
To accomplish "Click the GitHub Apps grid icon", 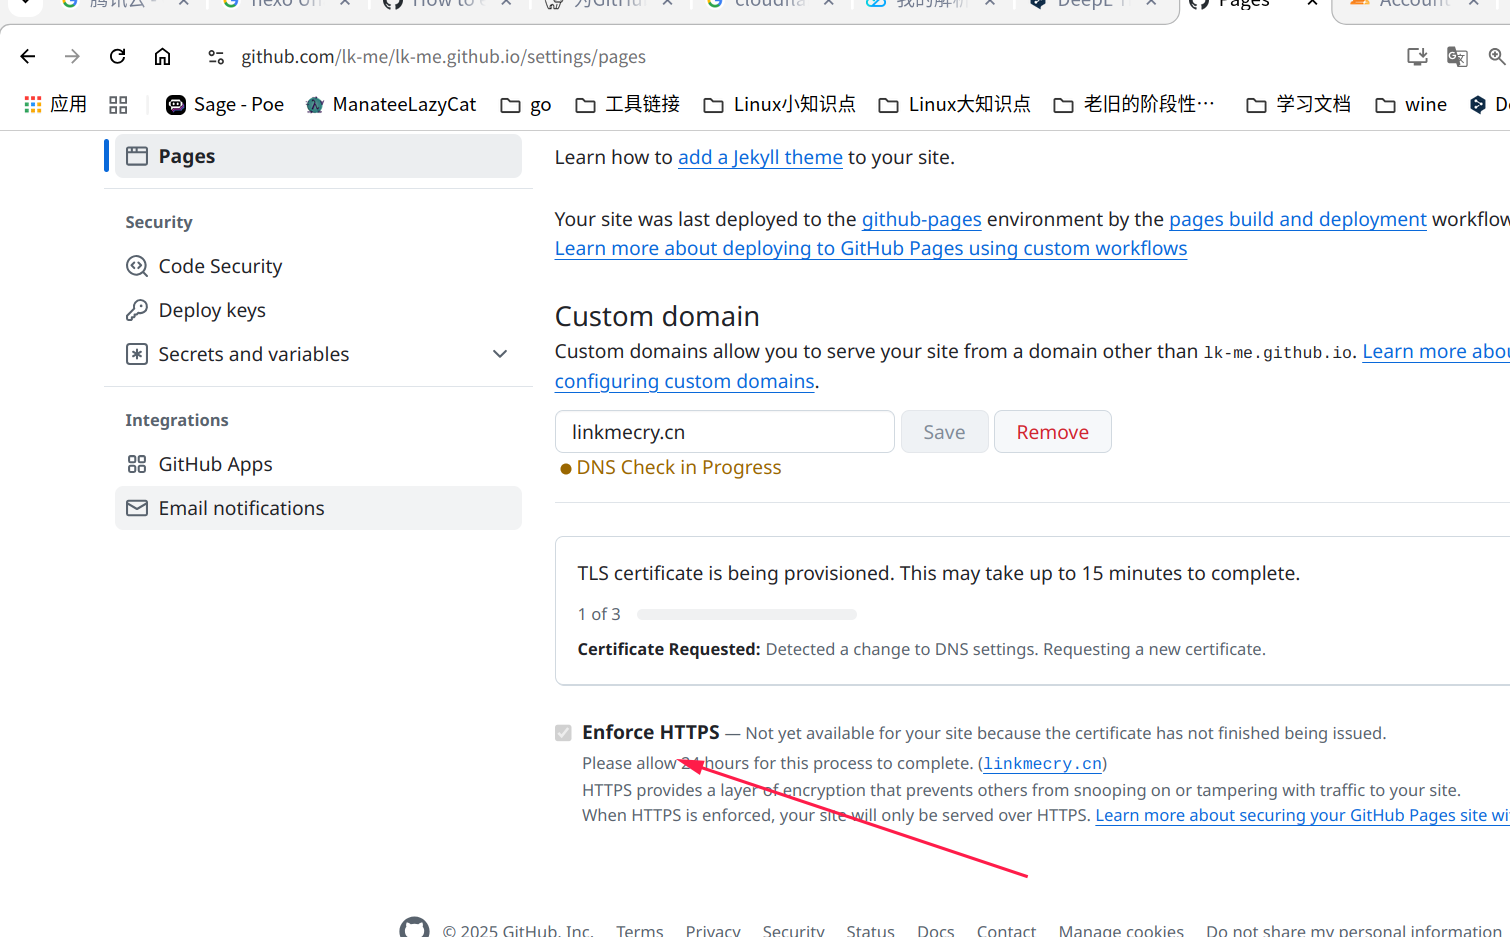I will click(137, 464).
